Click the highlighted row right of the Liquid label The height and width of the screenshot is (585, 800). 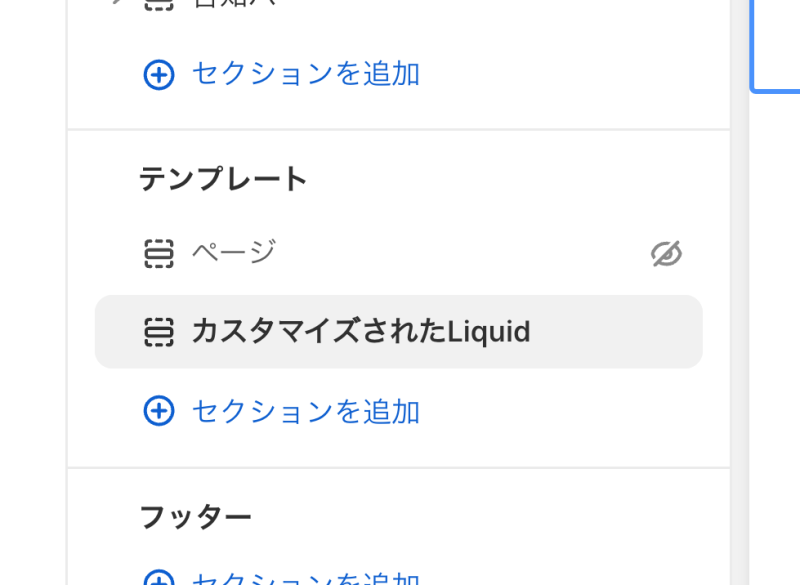click(616, 332)
